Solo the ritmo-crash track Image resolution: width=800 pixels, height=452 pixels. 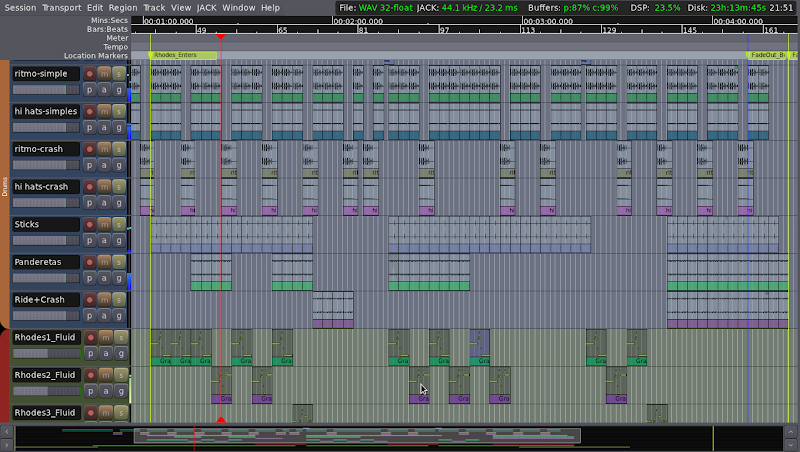pyautogui.click(x=119, y=149)
